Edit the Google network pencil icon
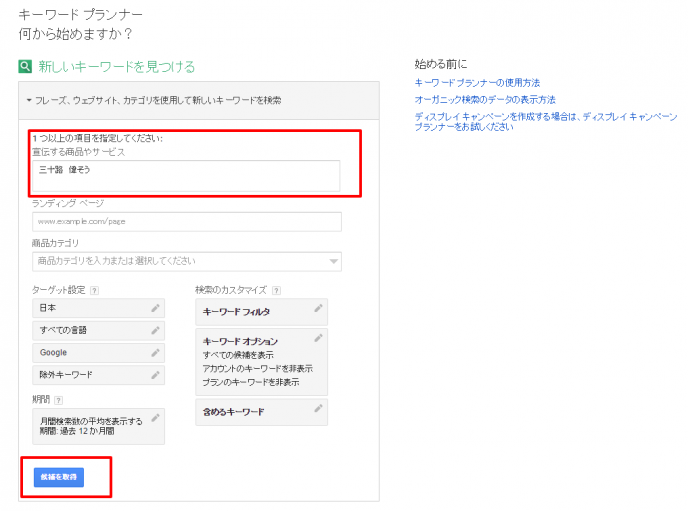688x511 pixels. 155,353
